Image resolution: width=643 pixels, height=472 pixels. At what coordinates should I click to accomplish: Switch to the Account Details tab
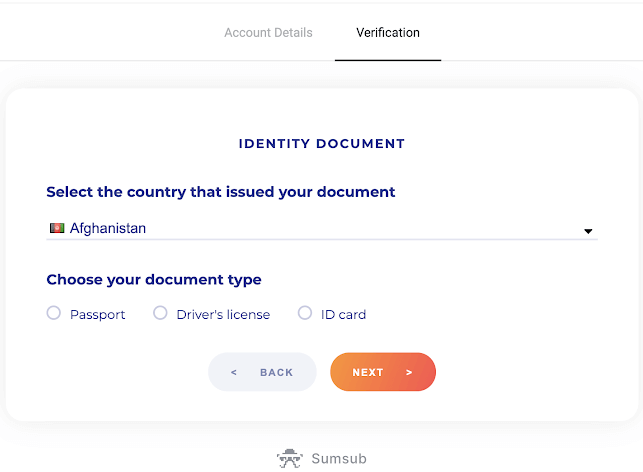[x=268, y=33]
